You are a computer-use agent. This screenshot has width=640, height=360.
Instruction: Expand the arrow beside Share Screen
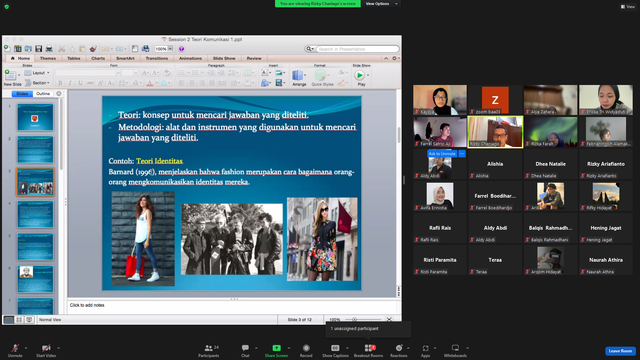289,348
